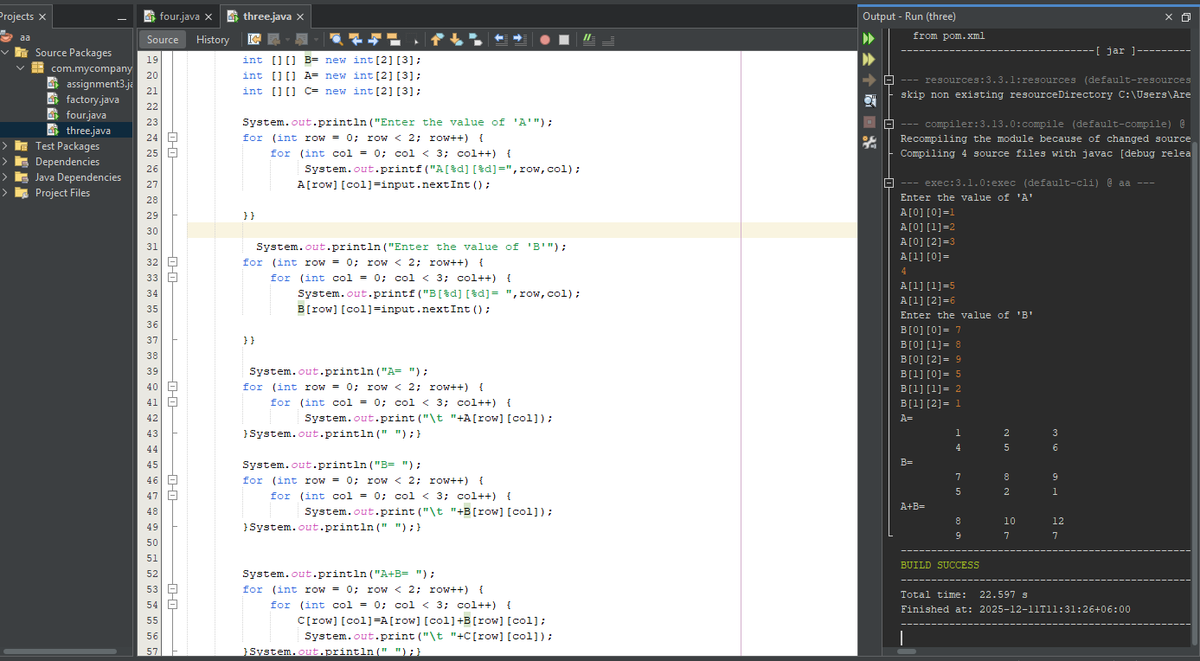
Task: Click green Re-run icon in Output
Action: [x=869, y=39]
